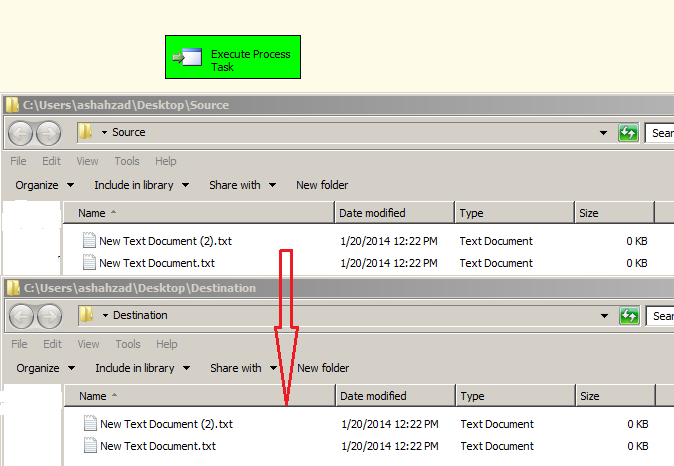This screenshot has width=674, height=466.
Task: Select the Execute Process Task box
Action: tap(233, 57)
